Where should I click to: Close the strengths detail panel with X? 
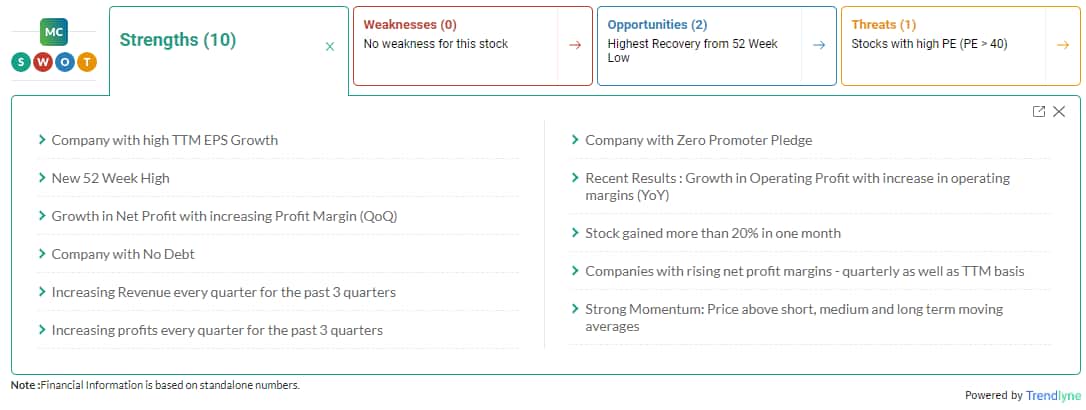[1059, 112]
